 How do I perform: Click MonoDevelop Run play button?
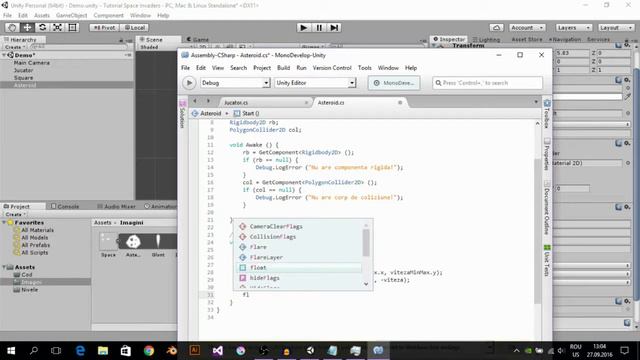[x=189, y=83]
